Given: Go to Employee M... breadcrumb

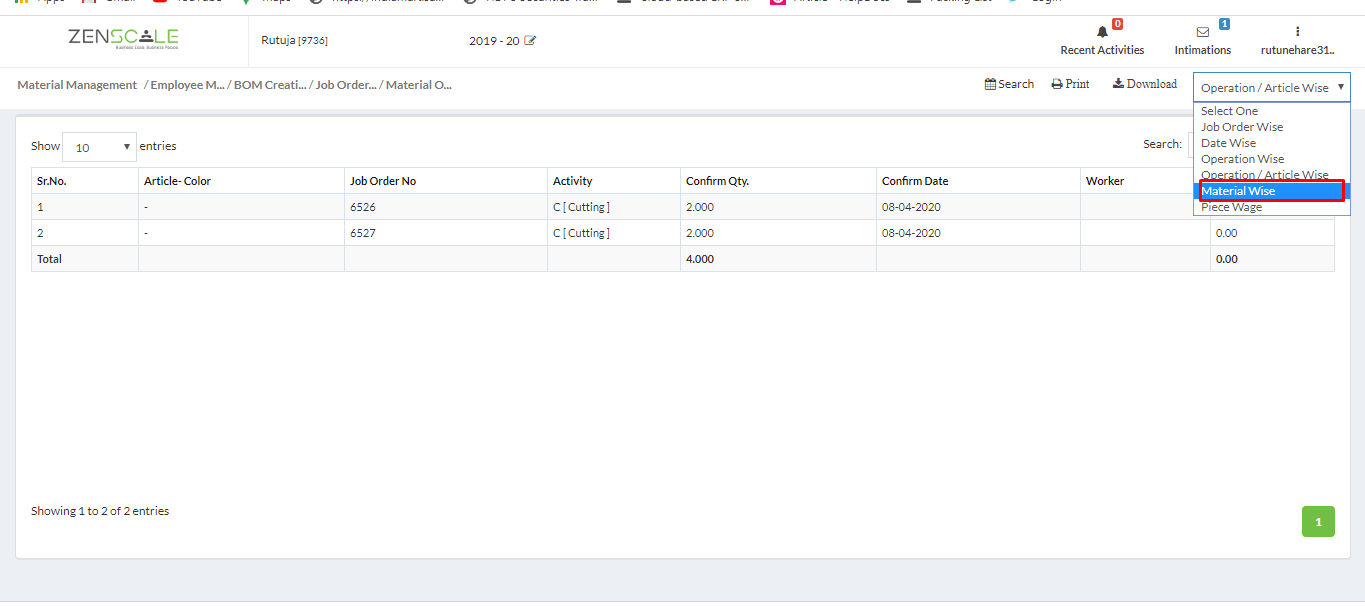Looking at the screenshot, I should point(187,85).
